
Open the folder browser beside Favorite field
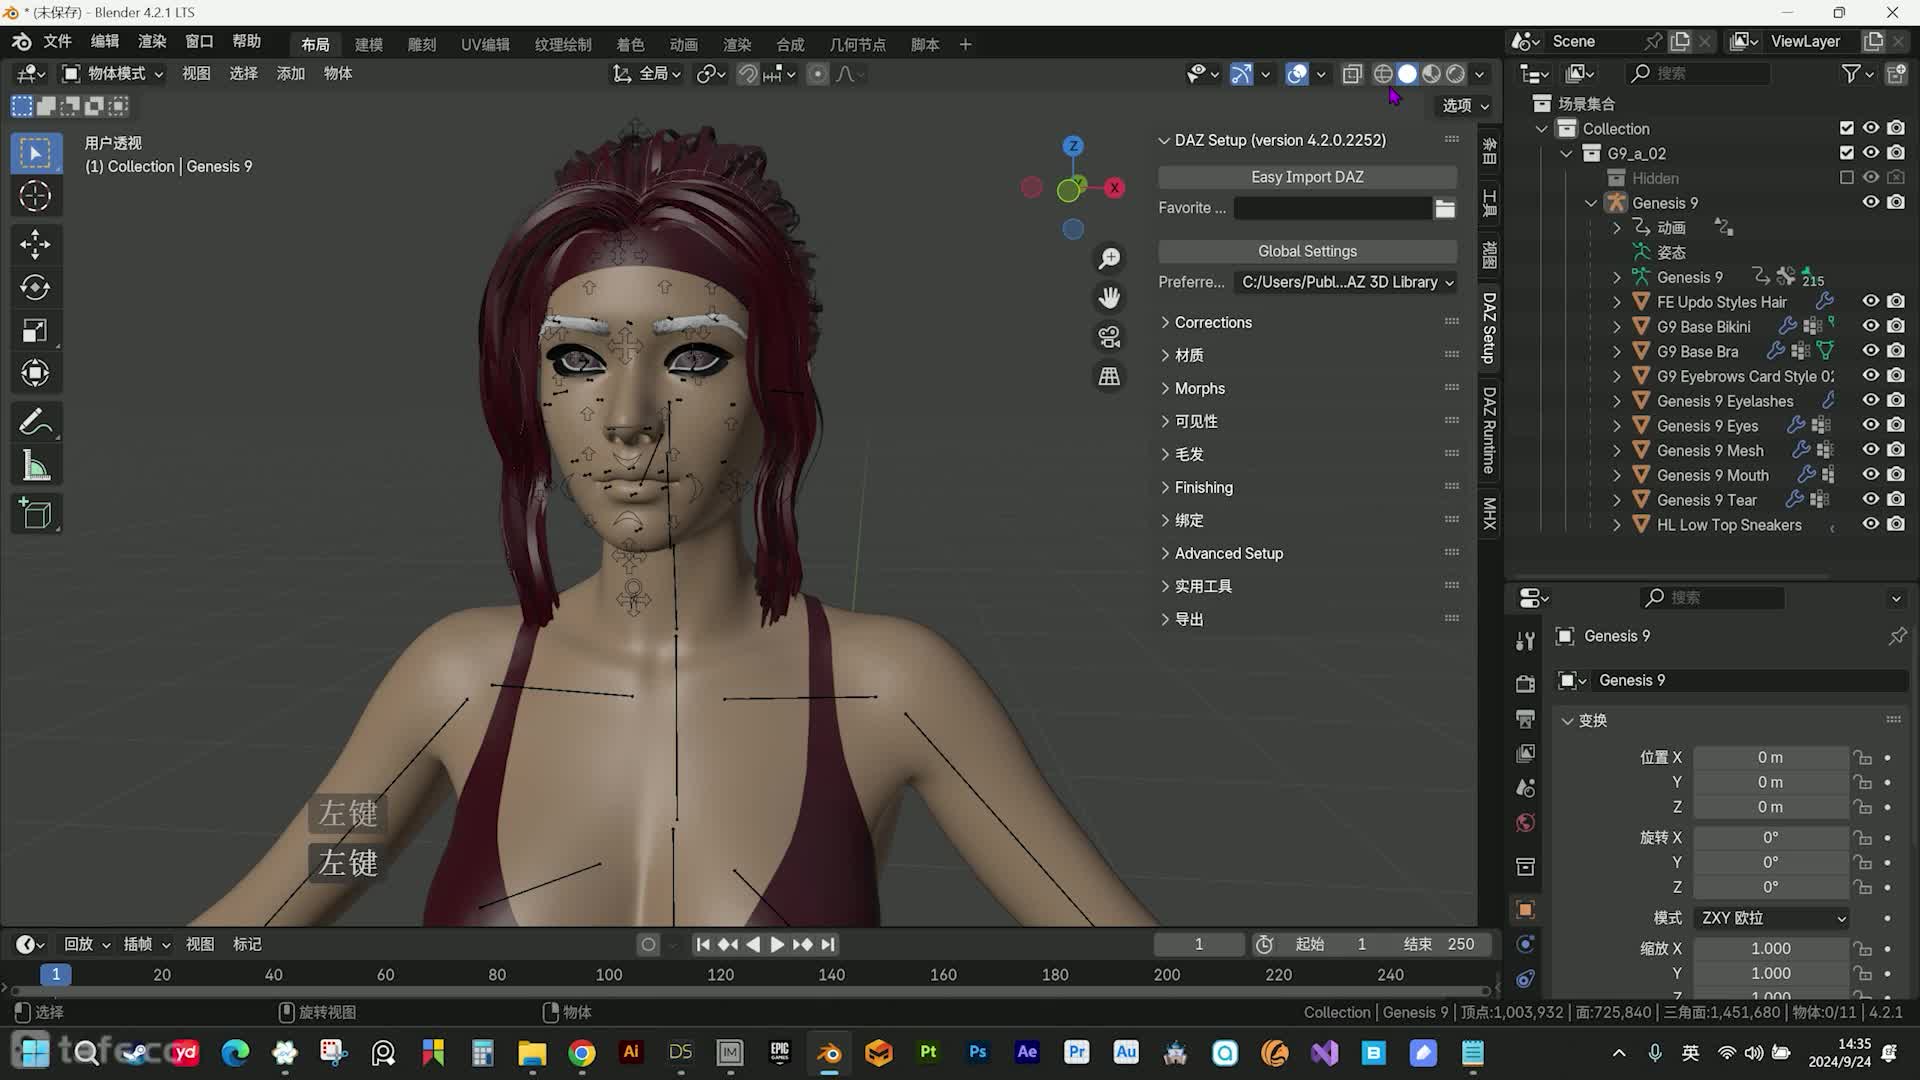1445,208
